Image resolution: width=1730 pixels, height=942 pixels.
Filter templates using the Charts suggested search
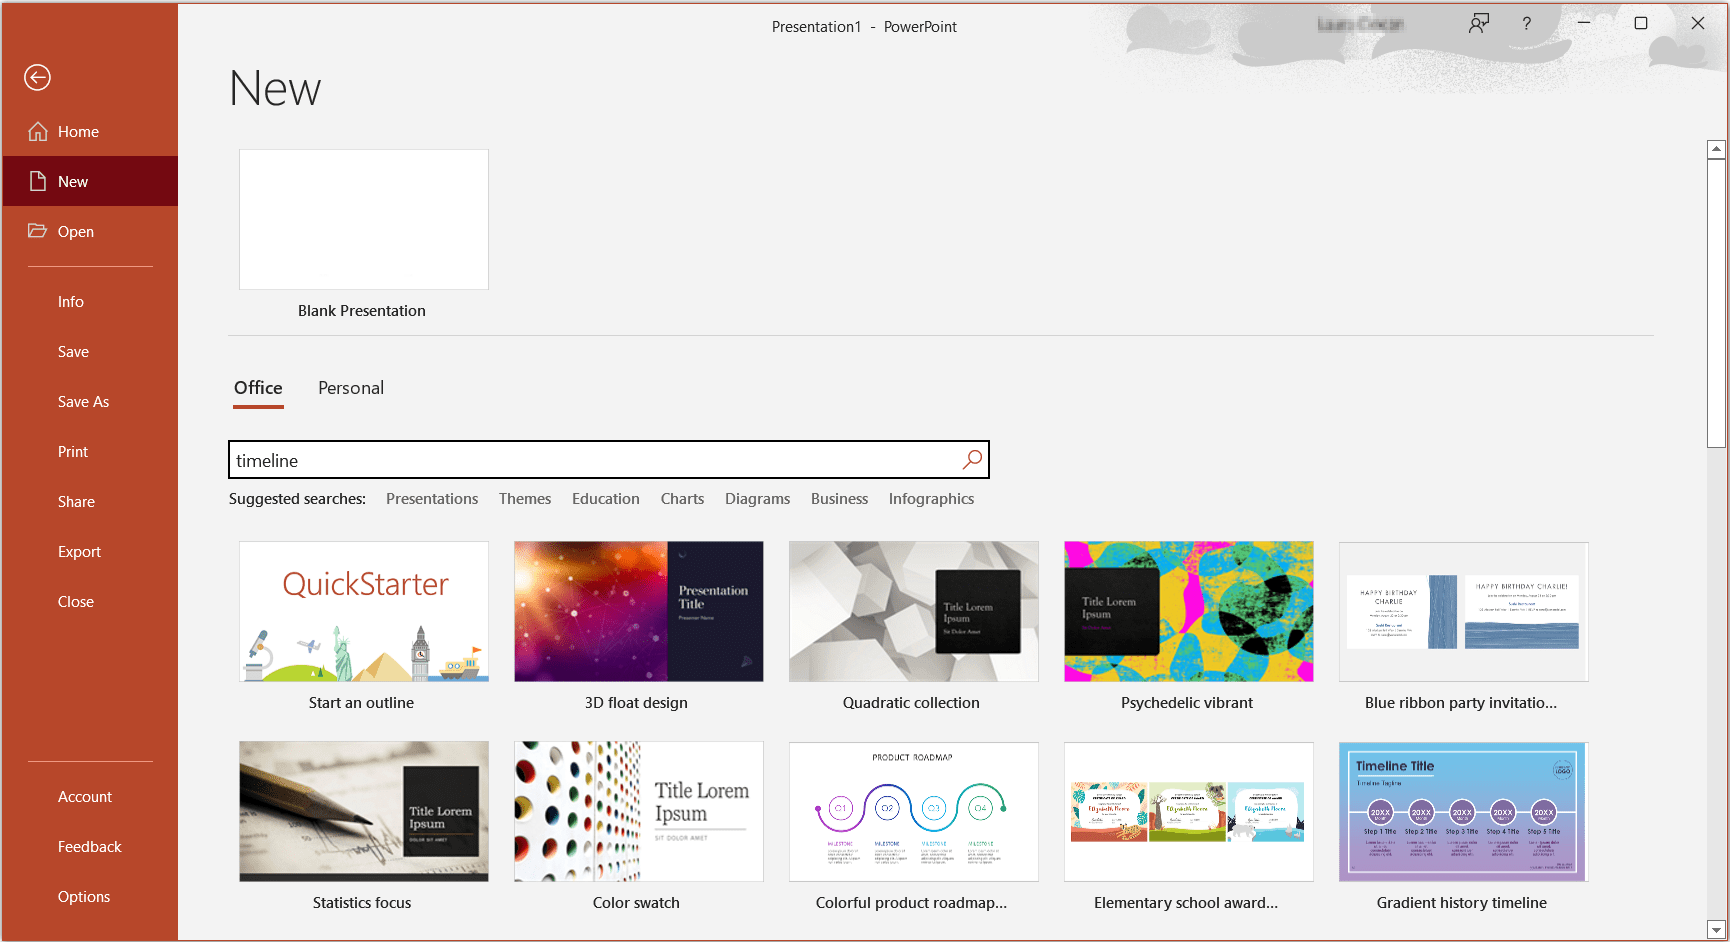682,498
